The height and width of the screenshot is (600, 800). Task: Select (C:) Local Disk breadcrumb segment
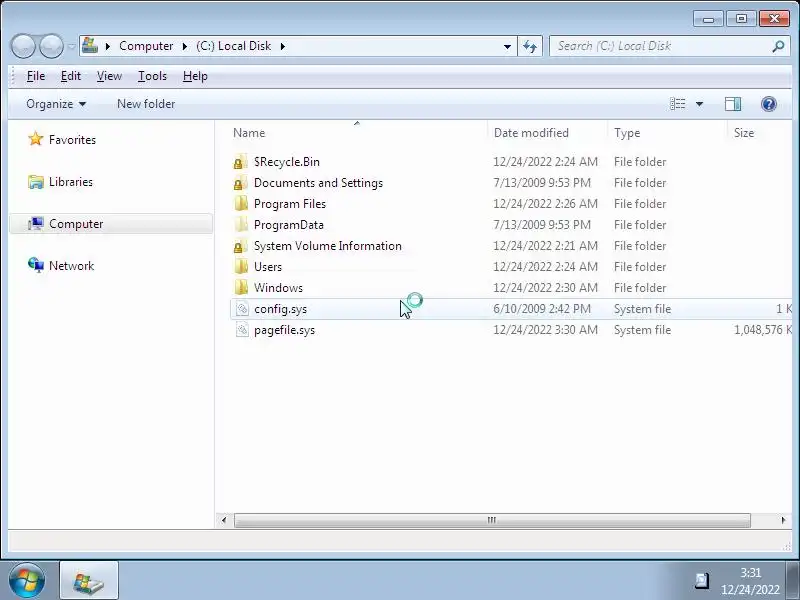(x=234, y=46)
